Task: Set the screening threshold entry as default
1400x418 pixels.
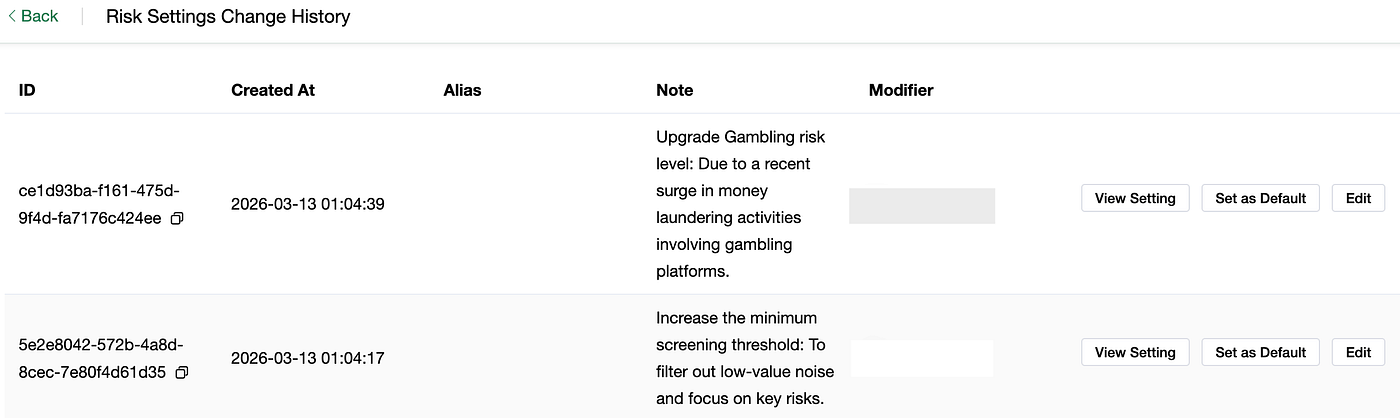Action: click(x=1260, y=352)
